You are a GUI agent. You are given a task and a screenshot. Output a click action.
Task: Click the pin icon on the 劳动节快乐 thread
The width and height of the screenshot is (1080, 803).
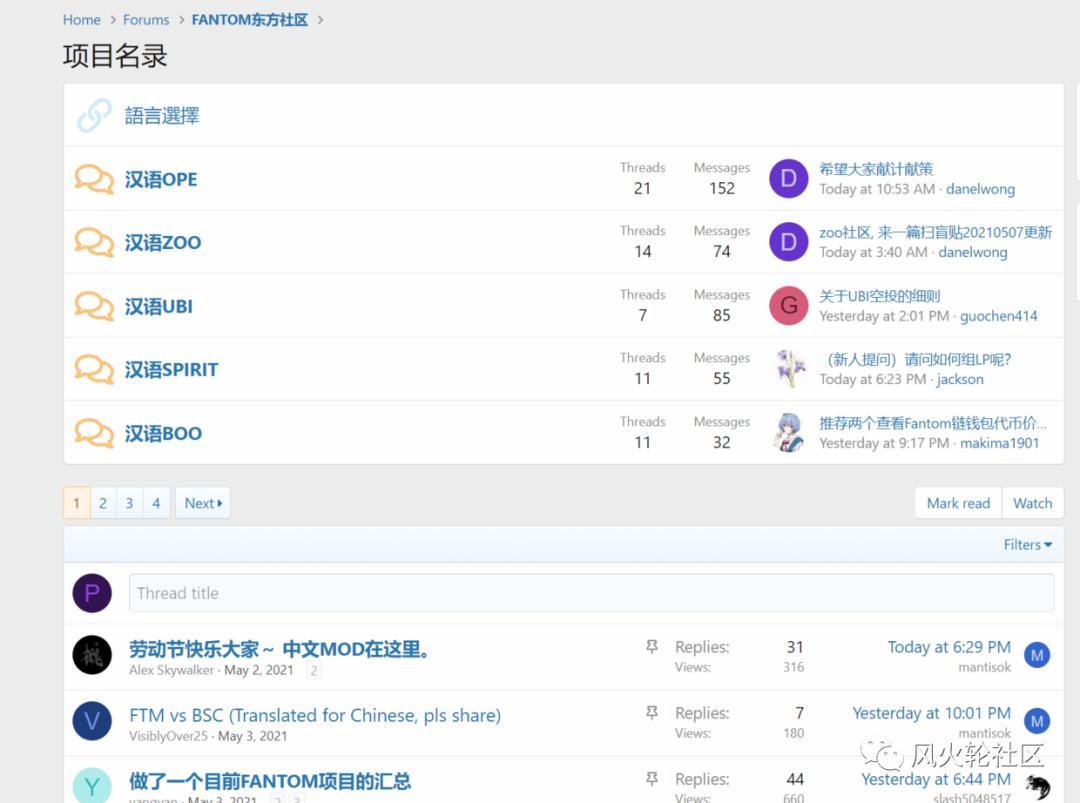pos(652,645)
